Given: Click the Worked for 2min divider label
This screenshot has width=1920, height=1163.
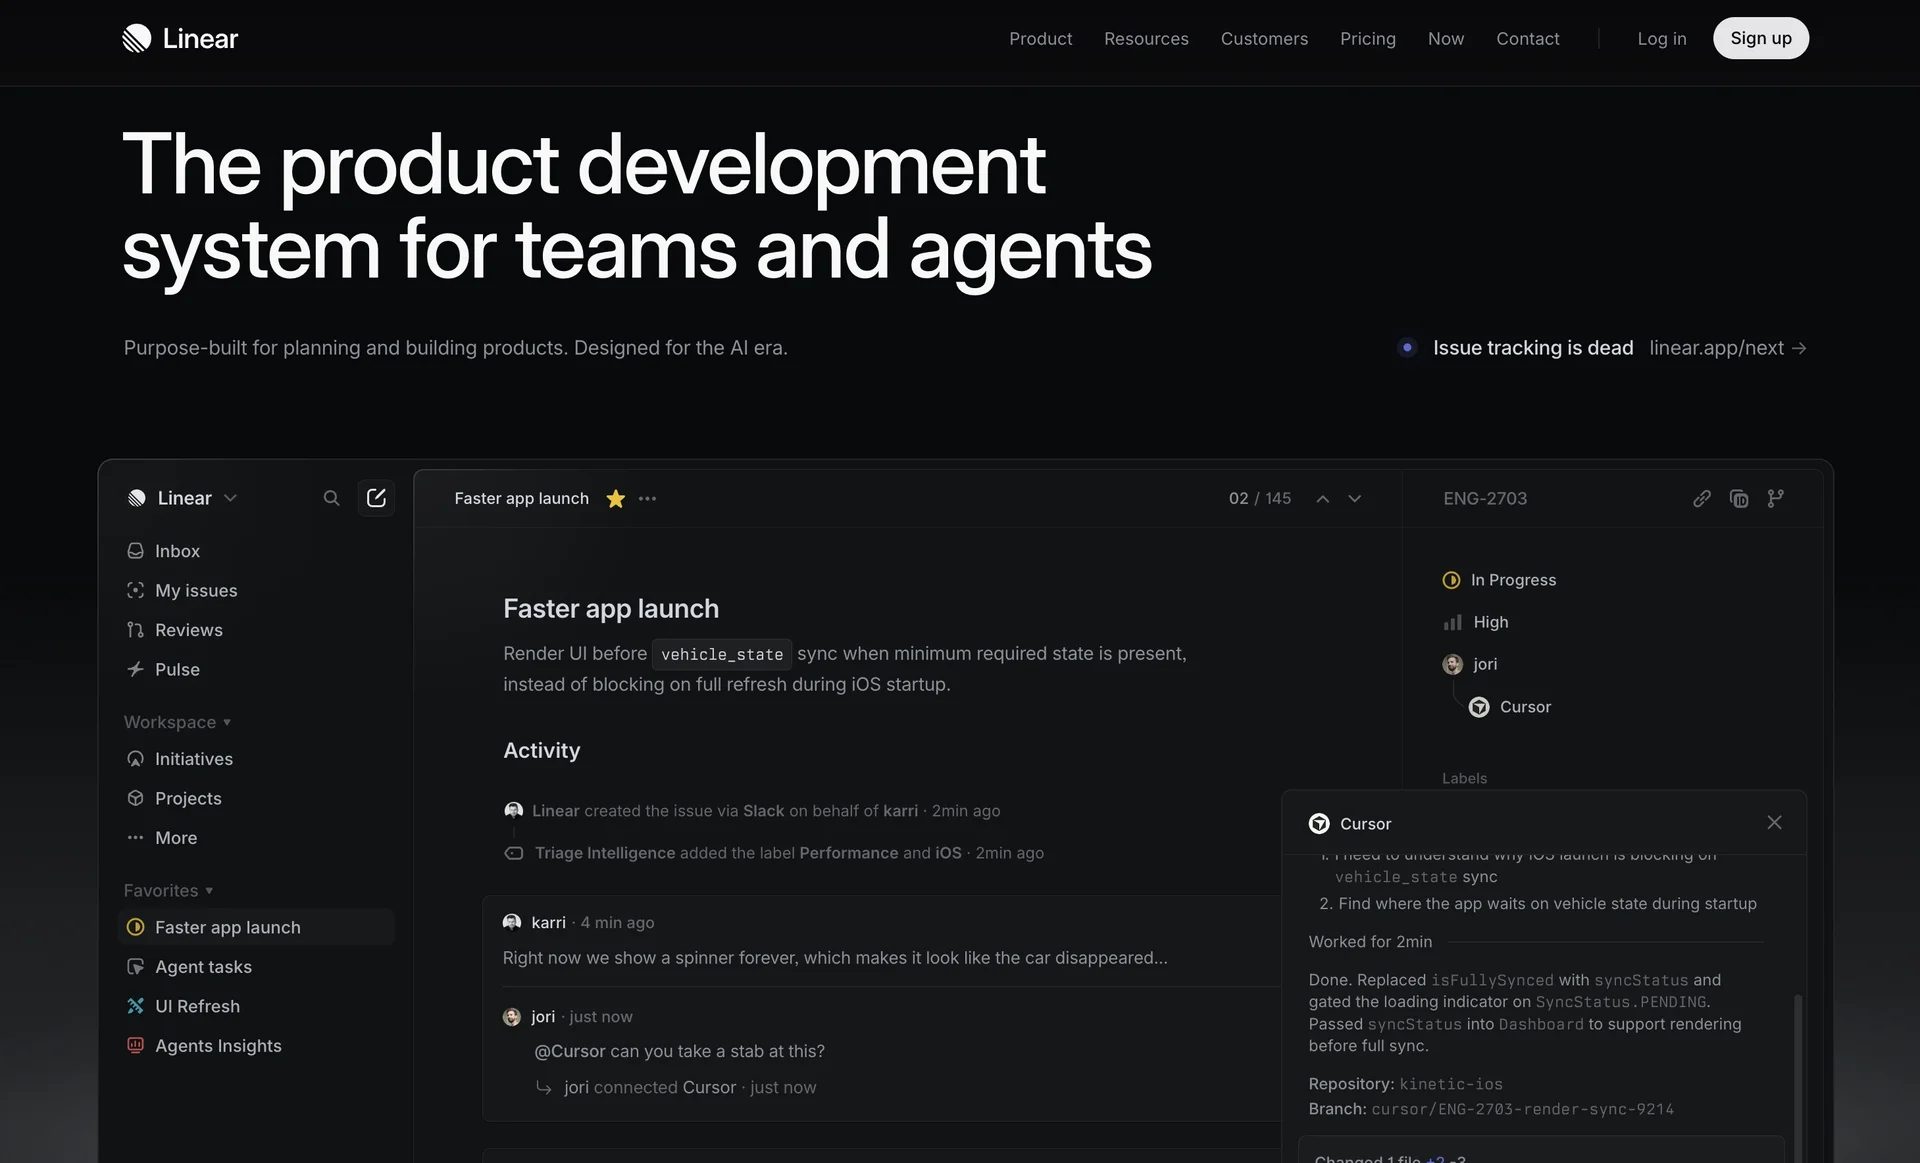Looking at the screenshot, I should pos(1370,942).
